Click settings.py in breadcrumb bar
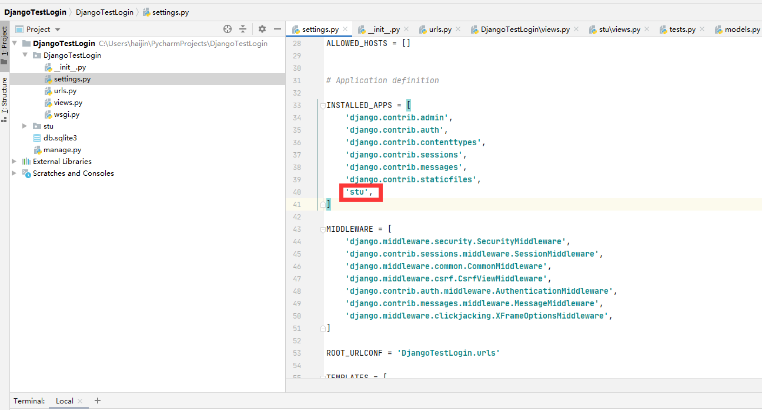 (166, 12)
